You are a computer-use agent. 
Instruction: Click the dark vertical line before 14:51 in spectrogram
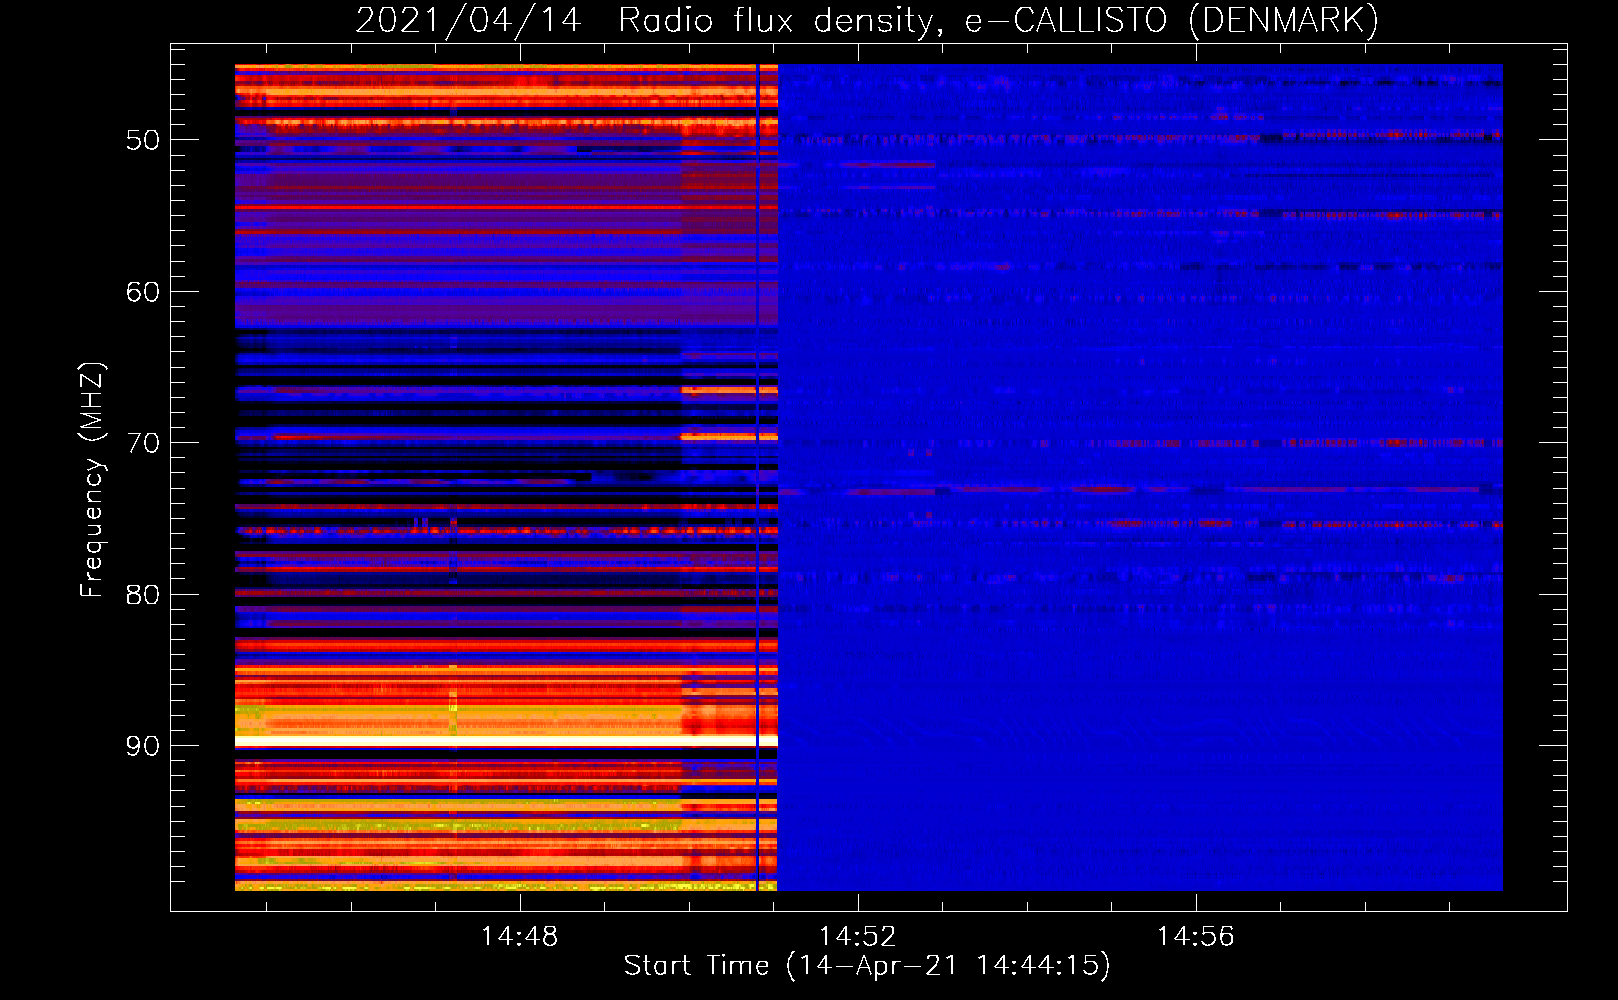pos(757,478)
